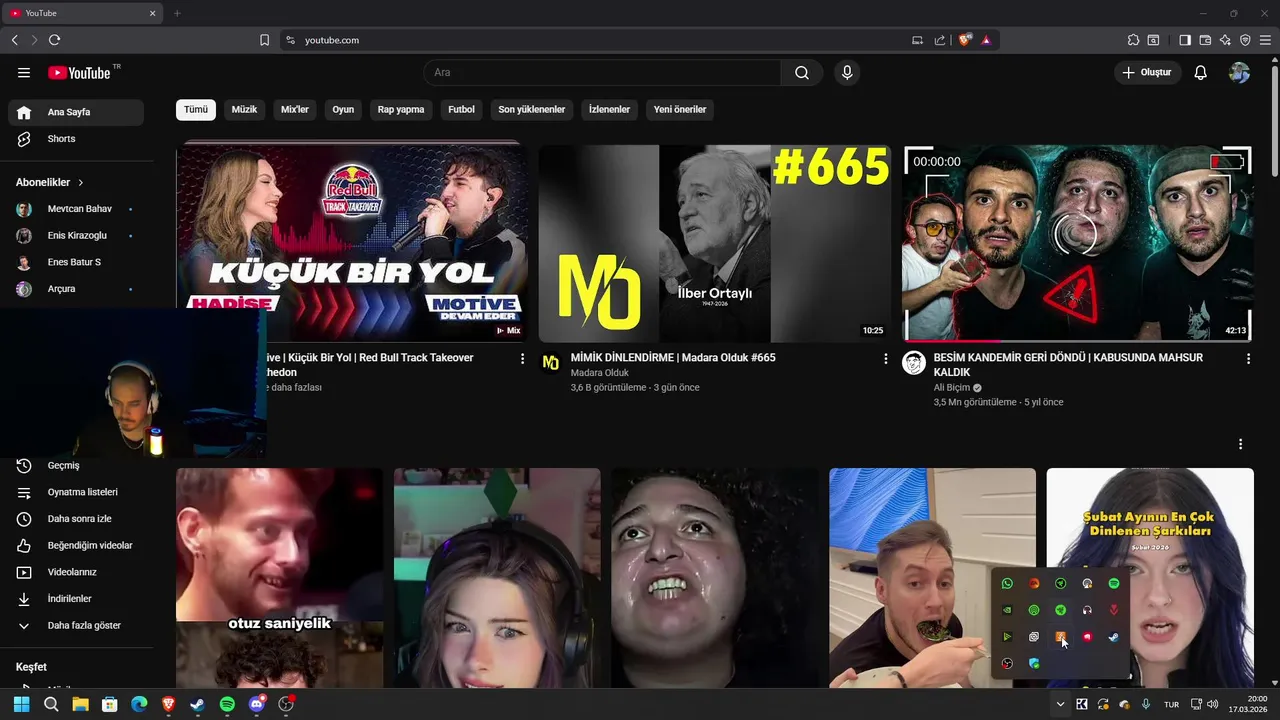The height and width of the screenshot is (720, 1280).
Task: Open the Steam icon in tray popup
Action: click(x=1114, y=637)
